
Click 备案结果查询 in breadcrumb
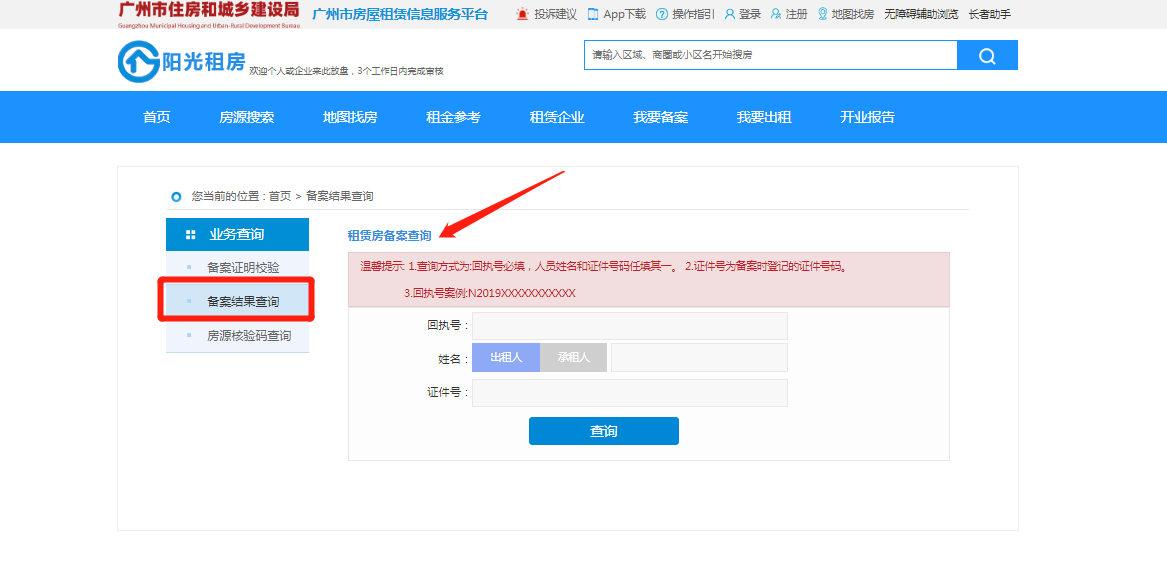(339, 196)
